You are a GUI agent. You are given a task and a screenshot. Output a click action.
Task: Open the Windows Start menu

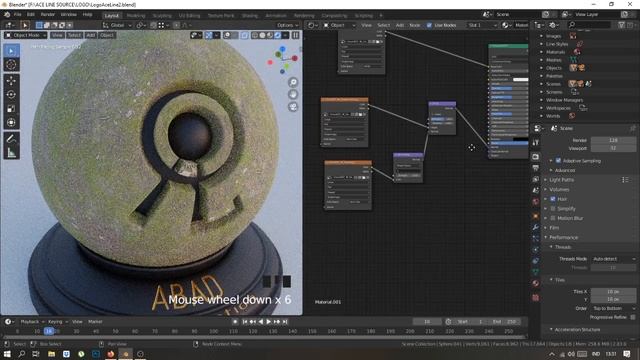tap(7, 354)
